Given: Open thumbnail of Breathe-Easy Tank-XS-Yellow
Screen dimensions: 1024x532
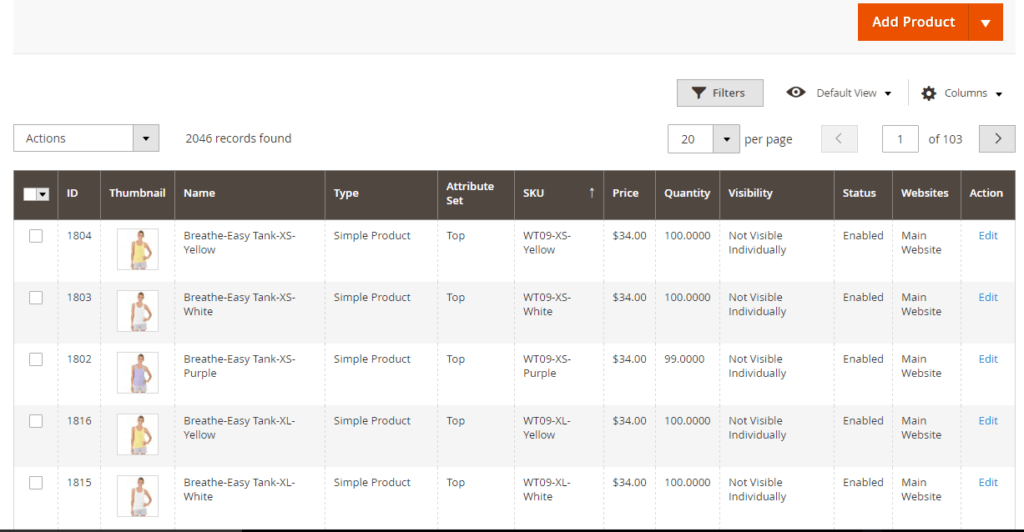Looking at the screenshot, I should point(137,249).
